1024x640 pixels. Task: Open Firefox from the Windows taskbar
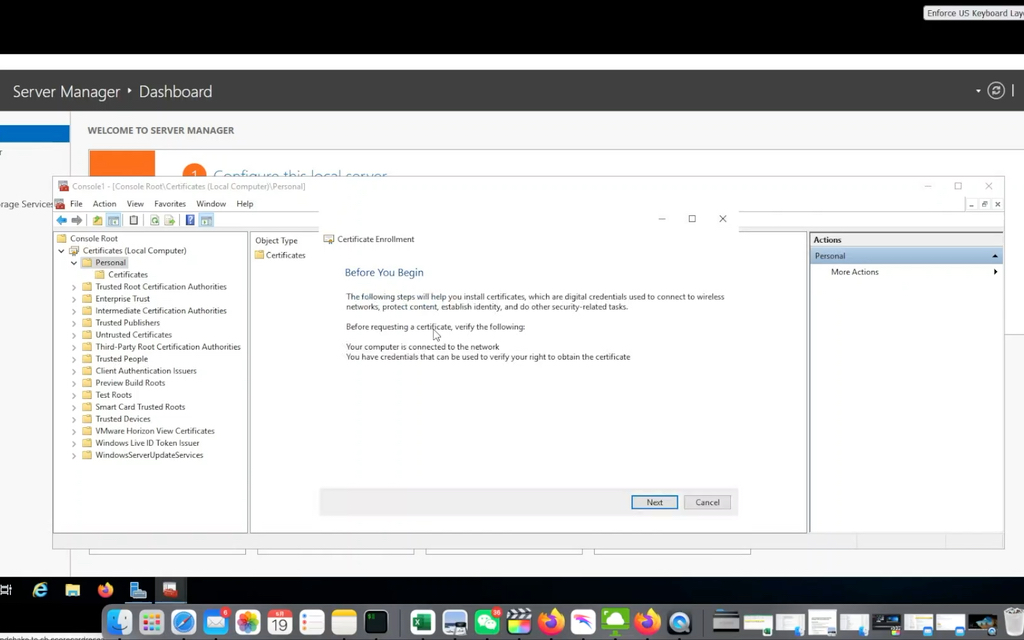coord(105,590)
